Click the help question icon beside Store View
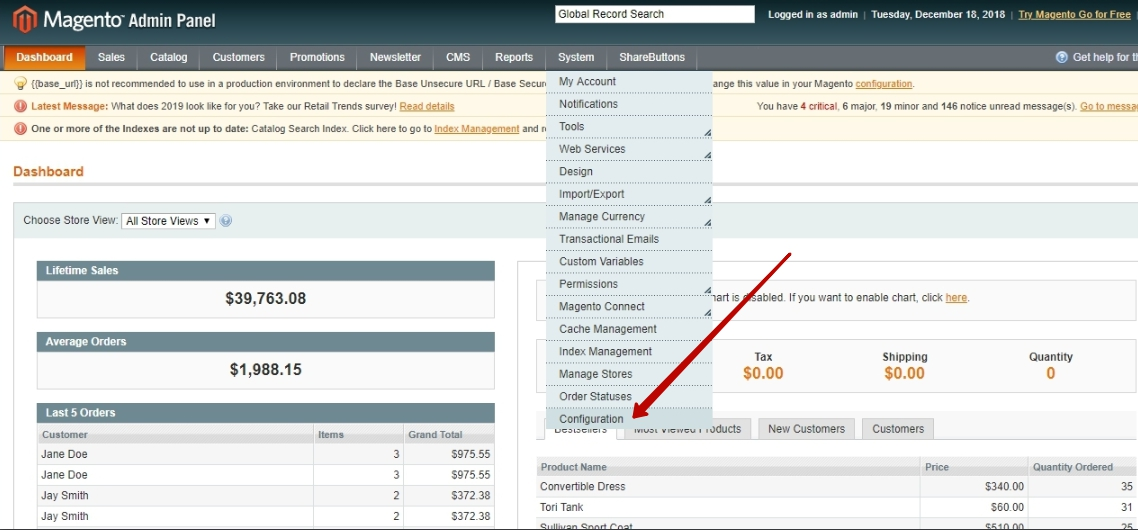The width and height of the screenshot is (1138, 530). pos(226,221)
